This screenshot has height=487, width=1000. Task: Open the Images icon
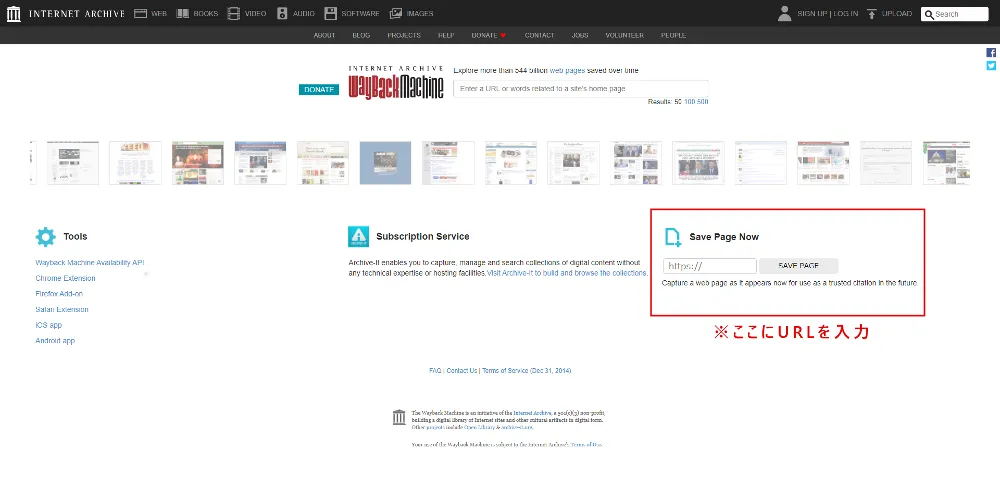(396, 13)
